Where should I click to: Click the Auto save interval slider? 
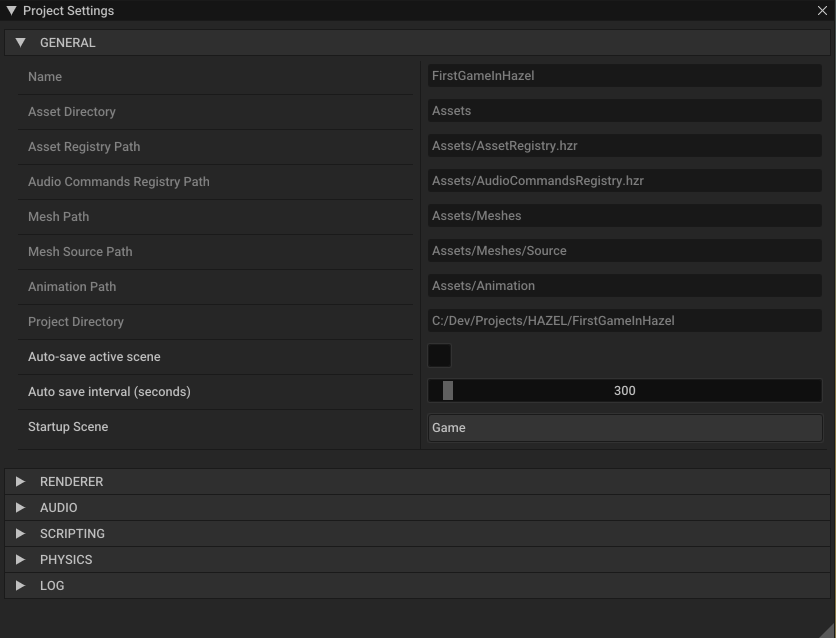[x=624, y=391]
